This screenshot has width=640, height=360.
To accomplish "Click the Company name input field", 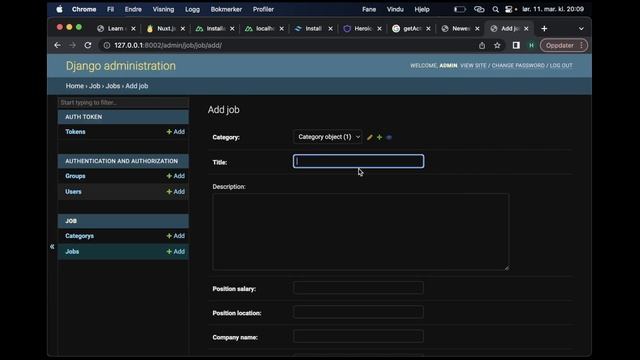I will tap(358, 337).
